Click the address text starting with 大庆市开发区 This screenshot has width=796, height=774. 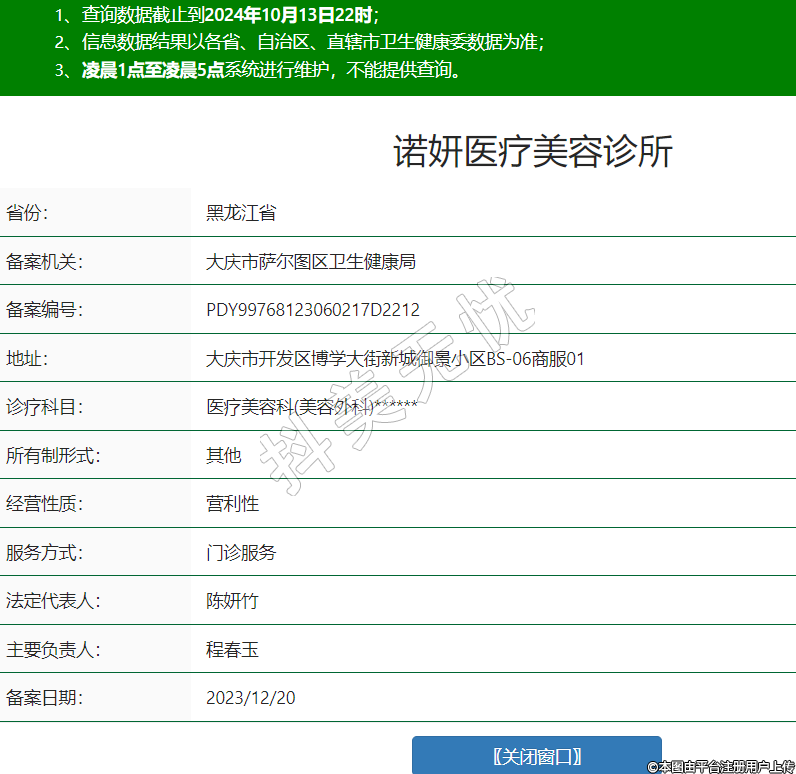tap(395, 358)
